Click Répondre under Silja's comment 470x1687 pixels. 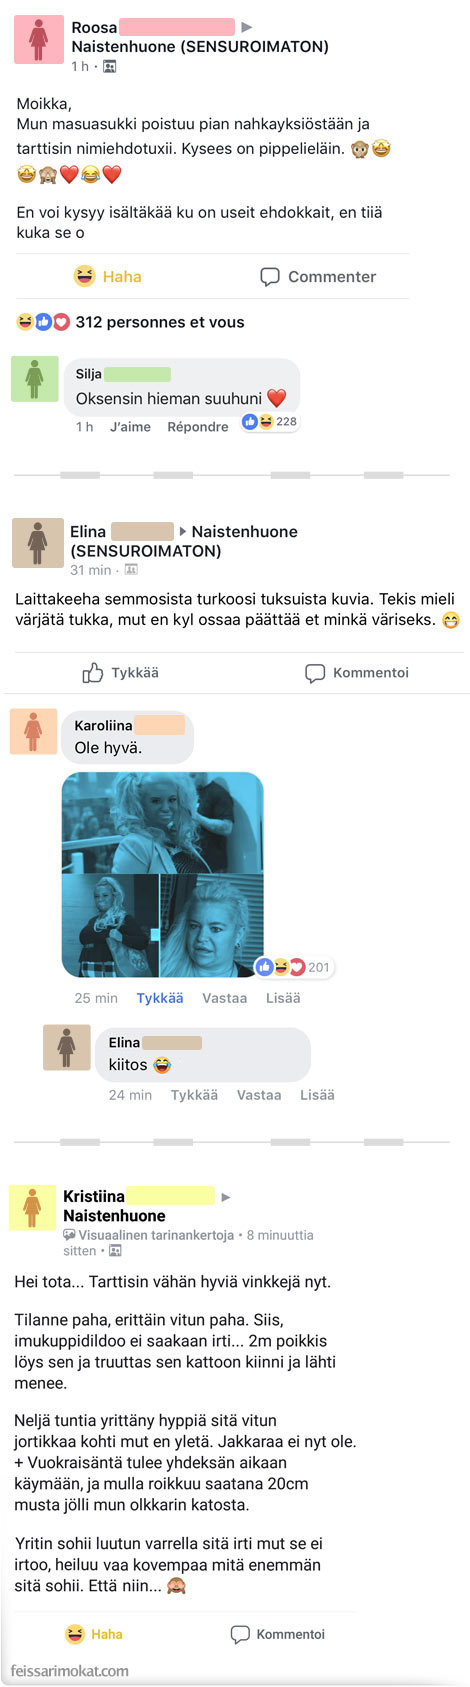197,426
